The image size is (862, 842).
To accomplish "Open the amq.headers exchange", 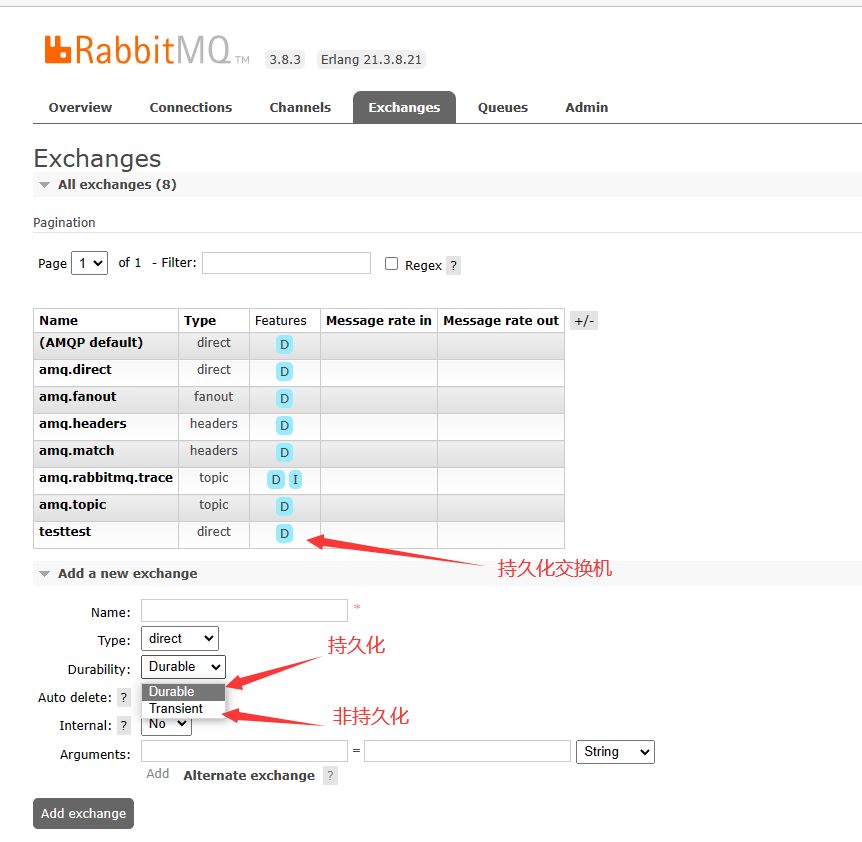I will click(x=82, y=423).
